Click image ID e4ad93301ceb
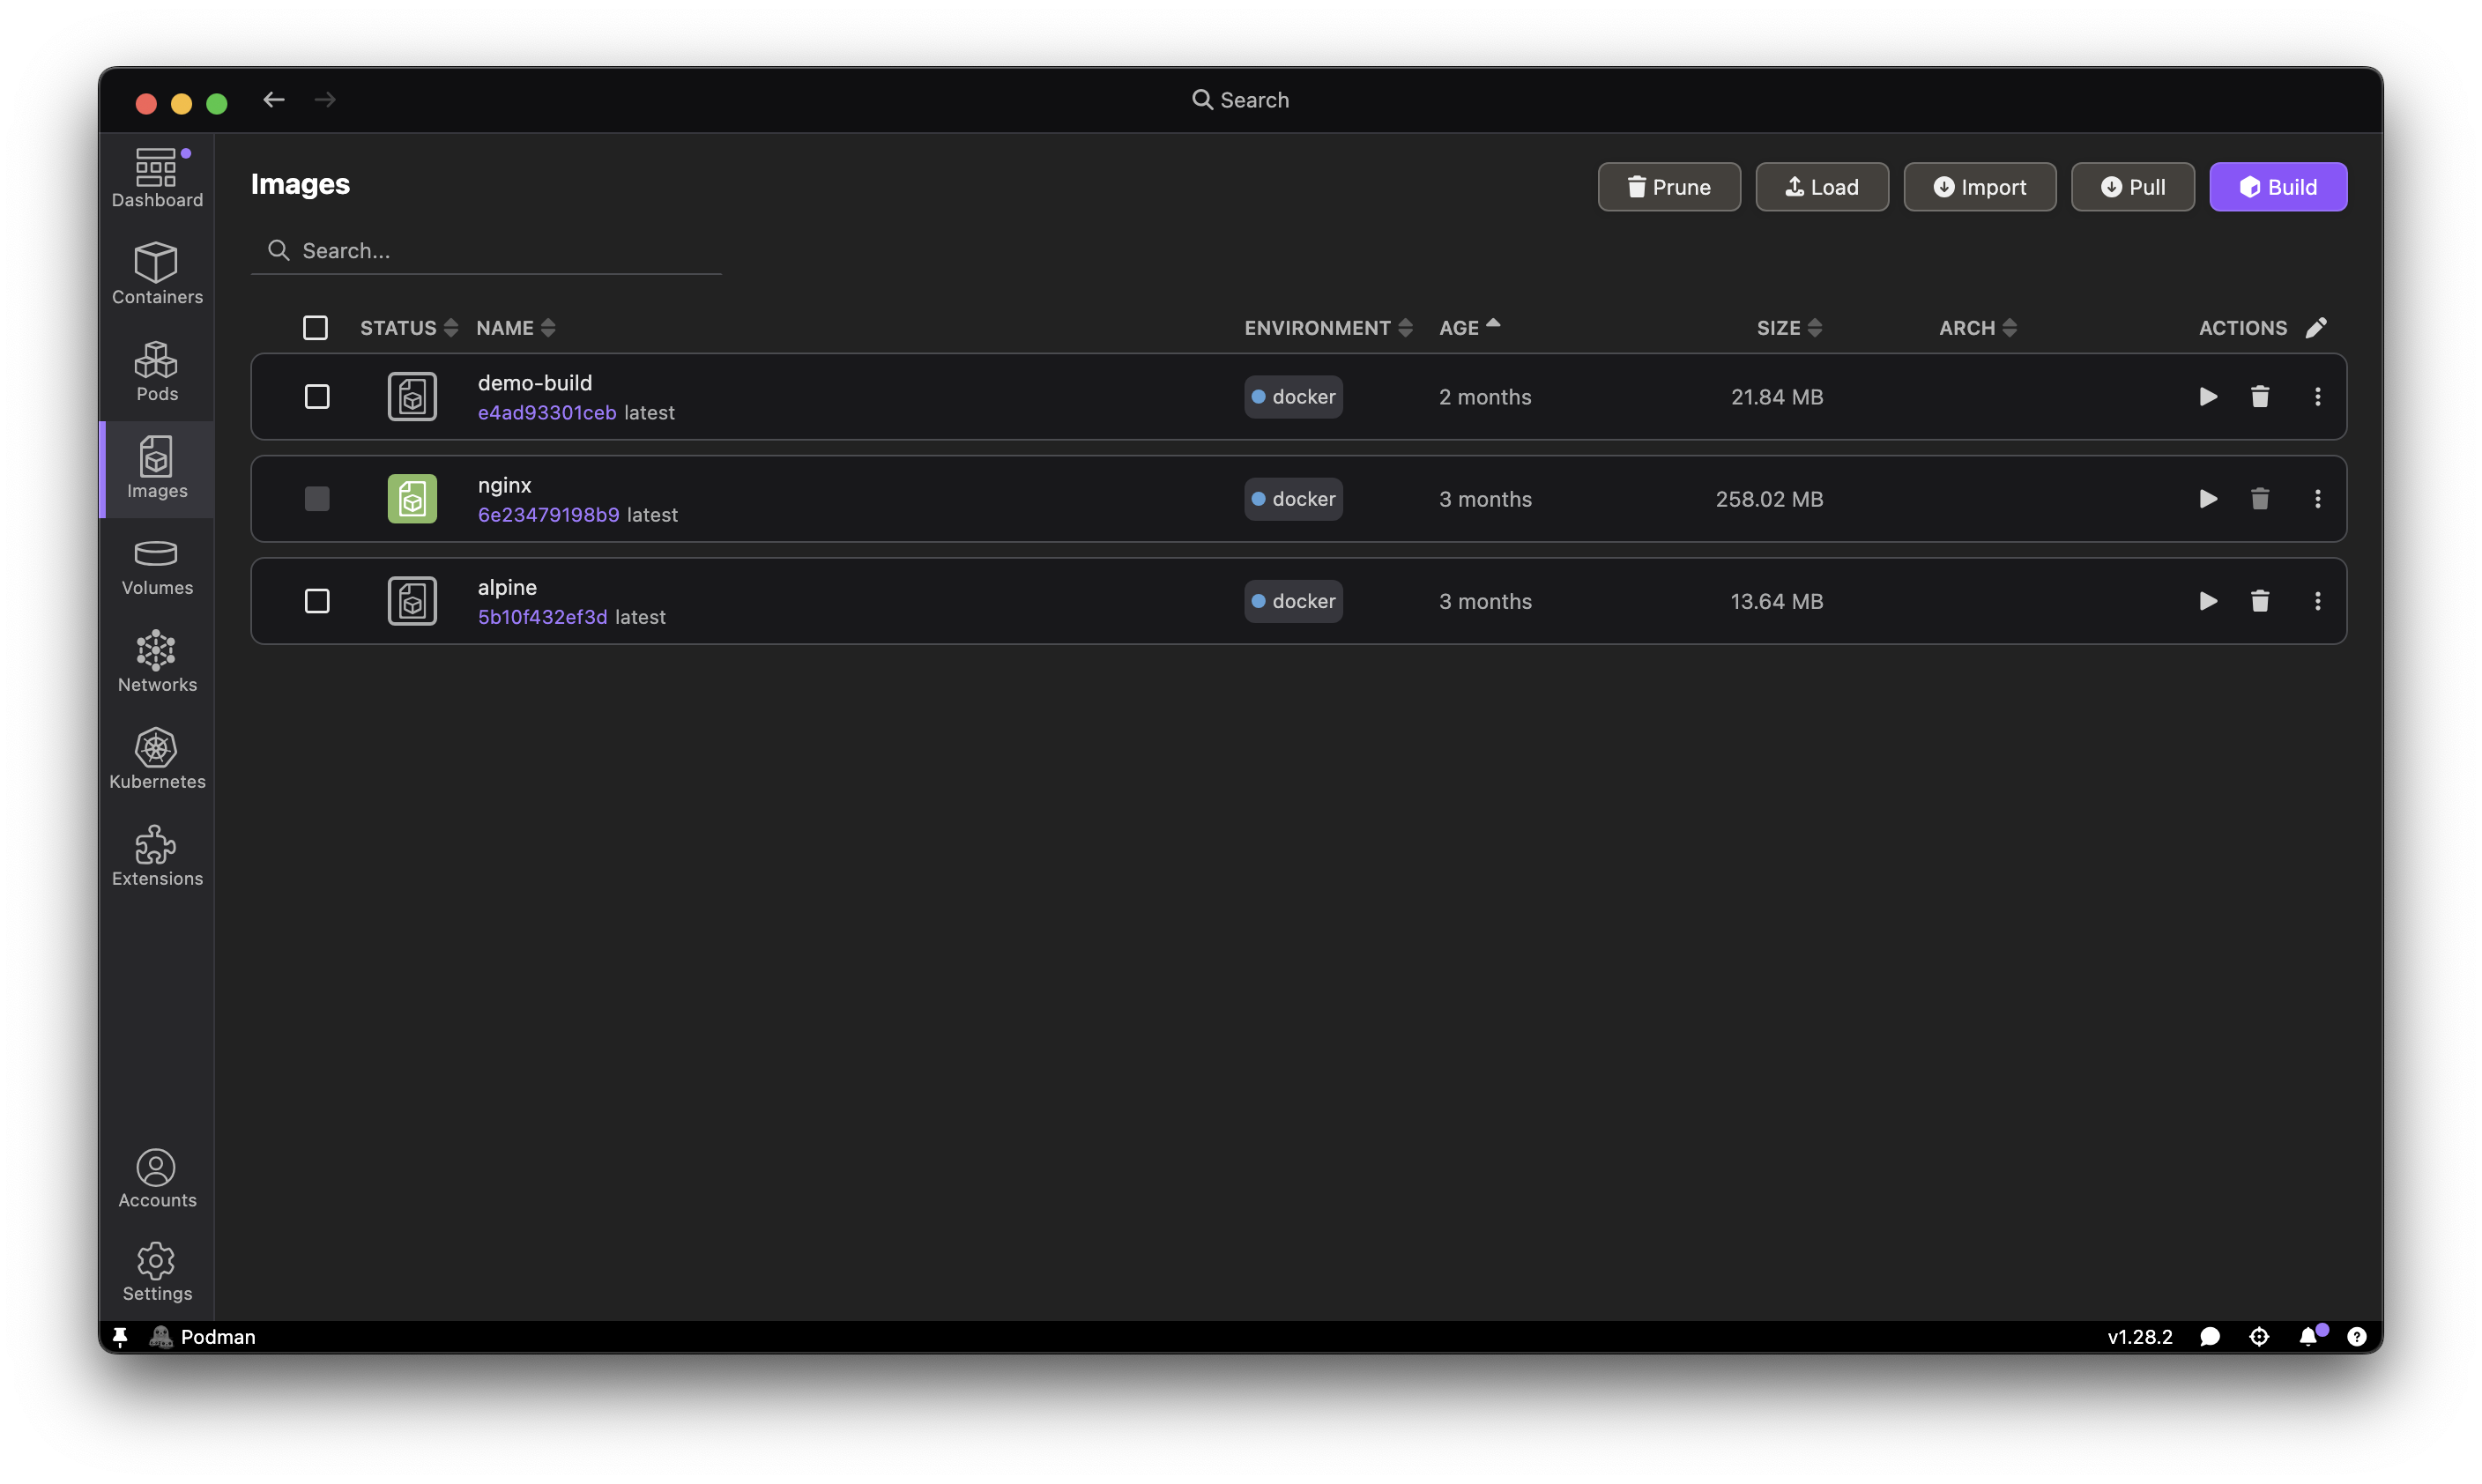The image size is (2482, 1484). (547, 412)
